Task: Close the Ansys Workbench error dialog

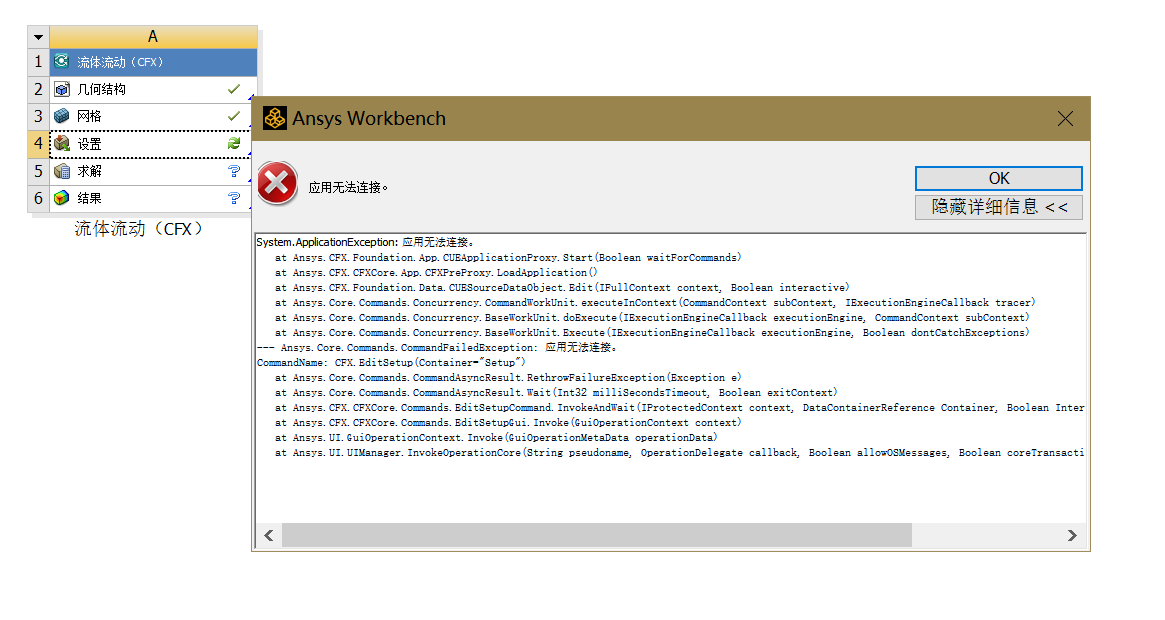Action: [1065, 118]
